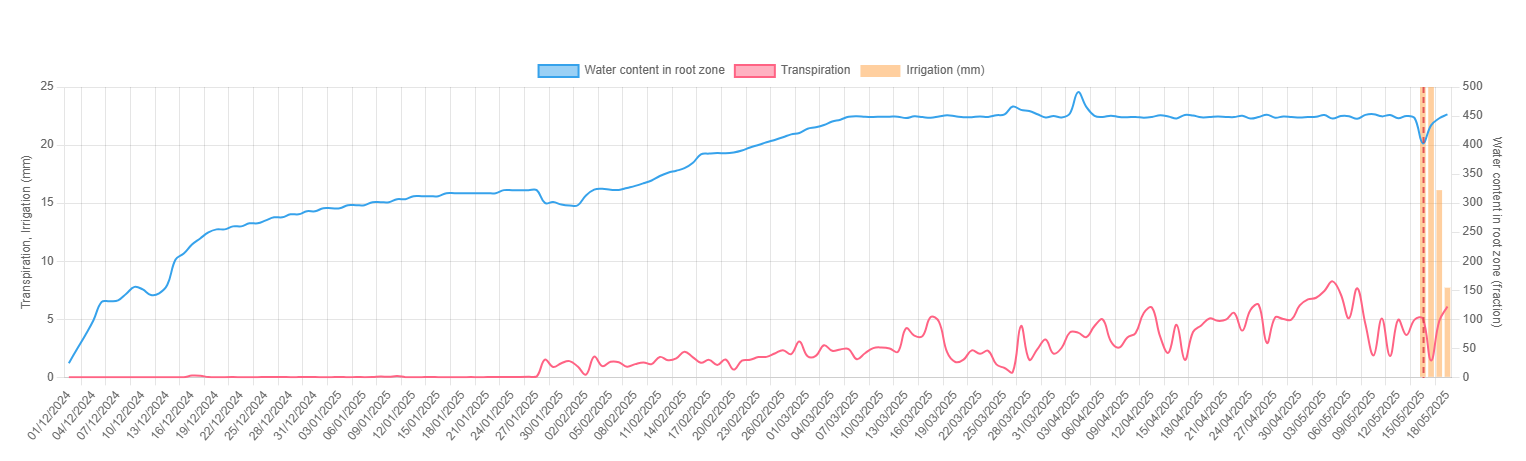Click the orange Irrigation legend swatch

point(879,71)
